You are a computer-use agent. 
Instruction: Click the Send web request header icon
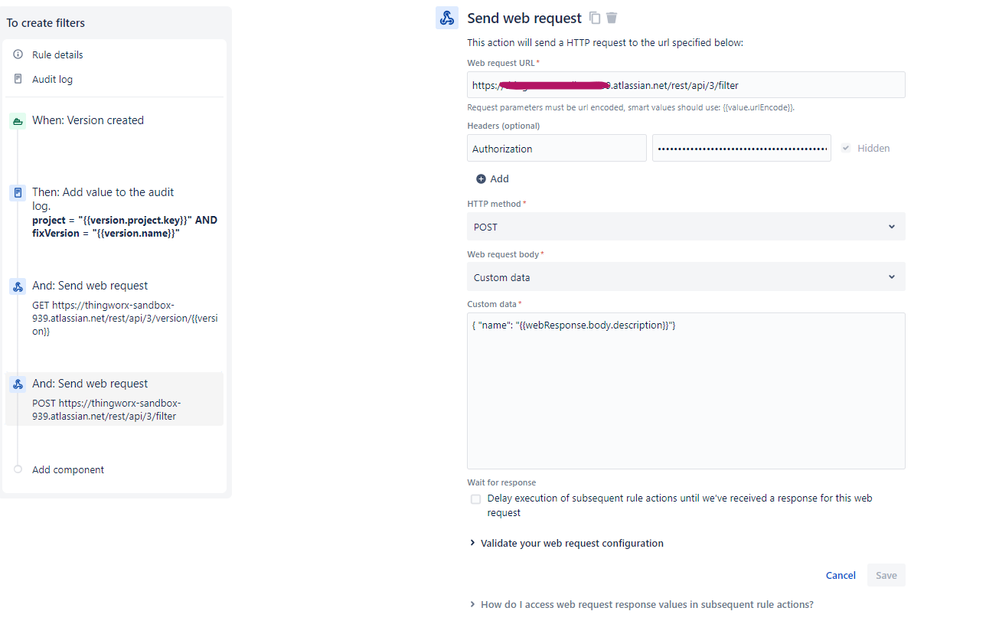(447, 18)
